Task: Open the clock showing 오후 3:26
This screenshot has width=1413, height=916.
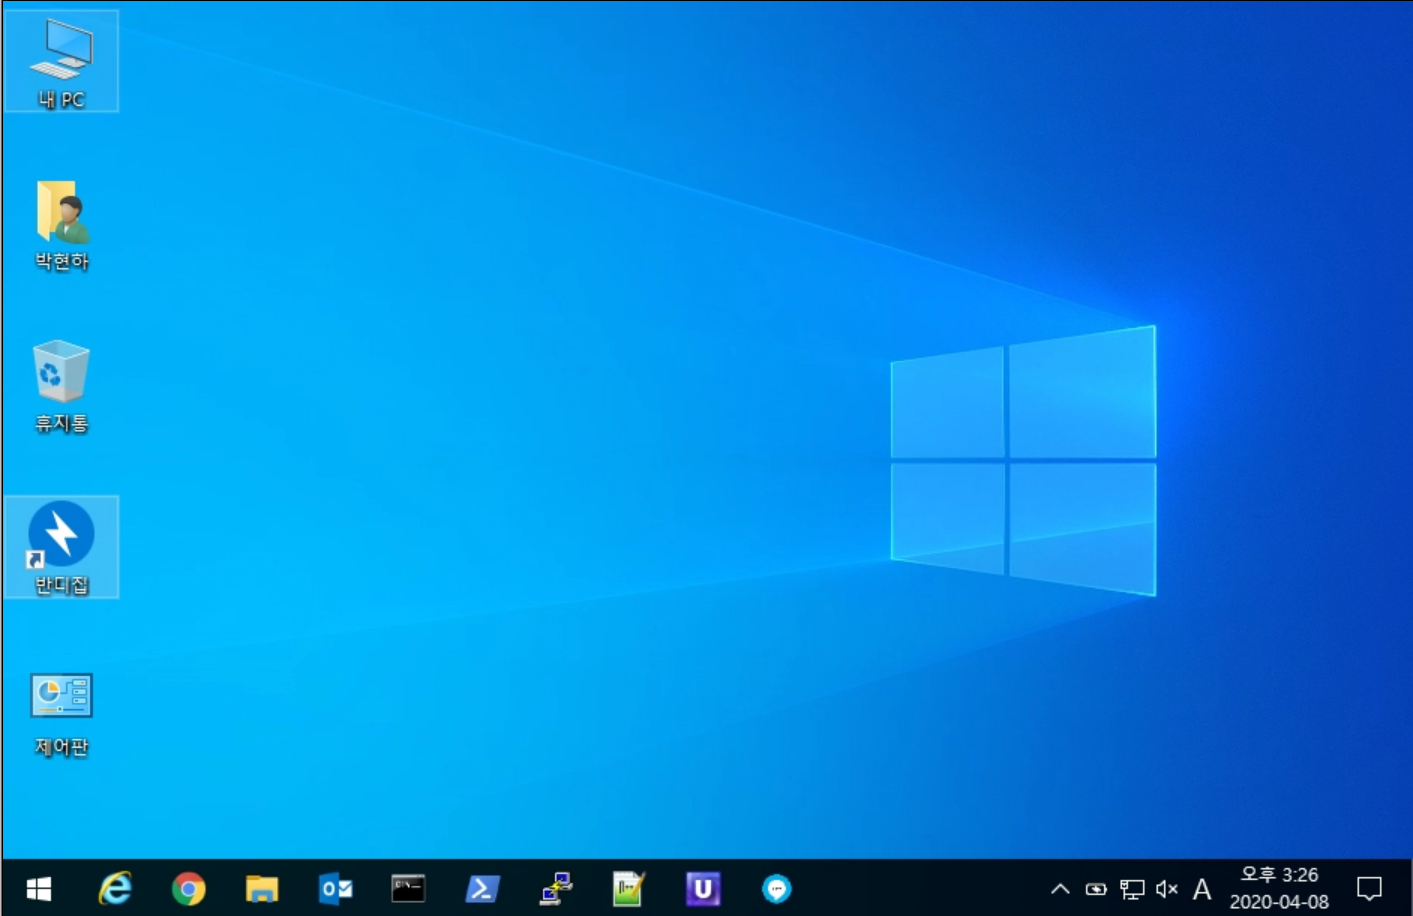Action: (1279, 888)
